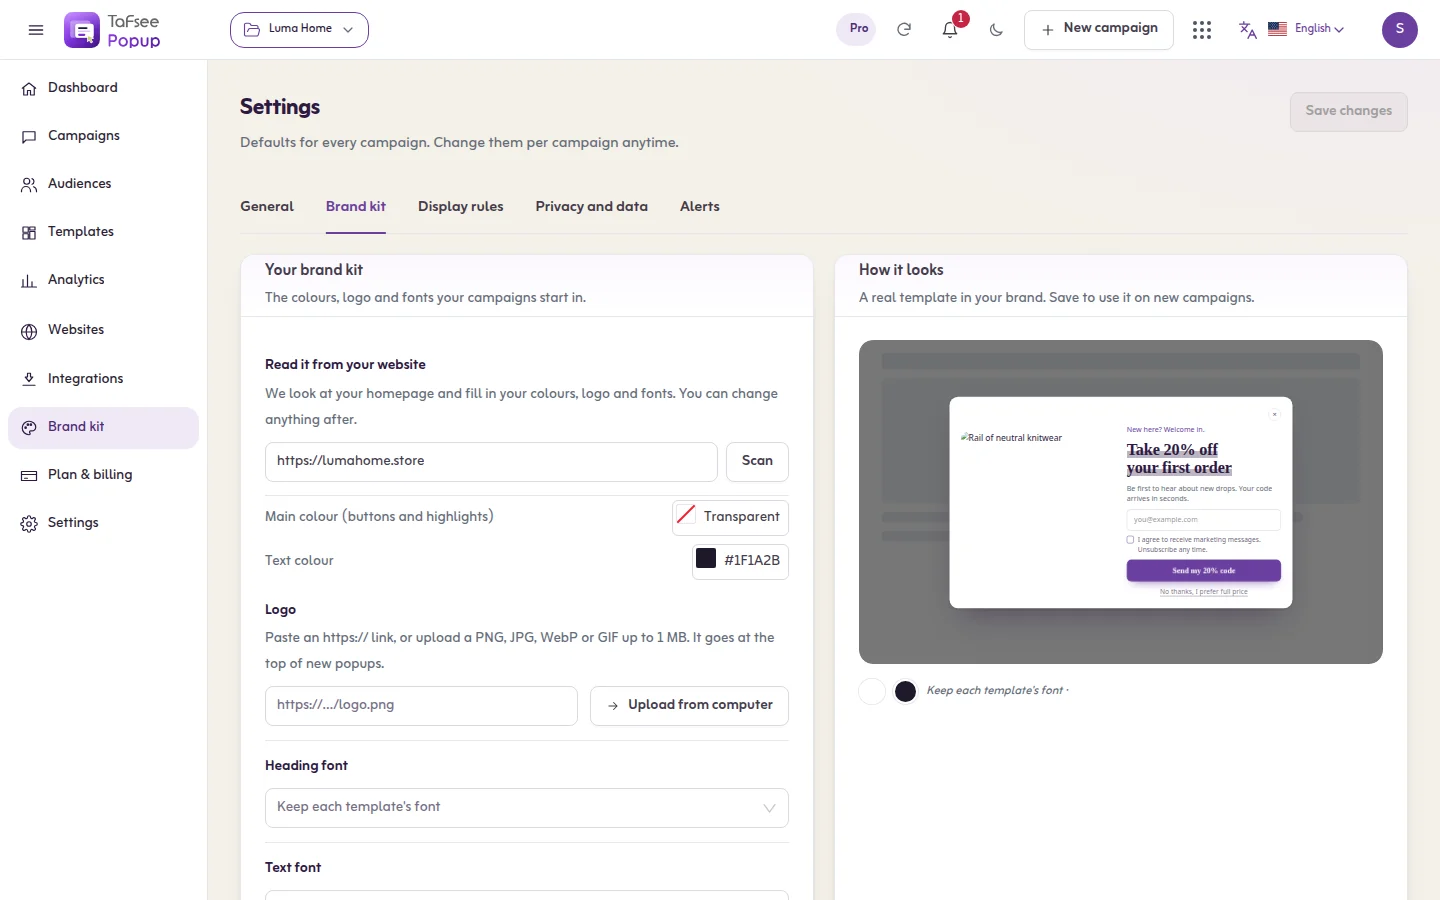Click the Campaigns chat-bubble icon in sidebar
1440x900 pixels.
click(29, 136)
